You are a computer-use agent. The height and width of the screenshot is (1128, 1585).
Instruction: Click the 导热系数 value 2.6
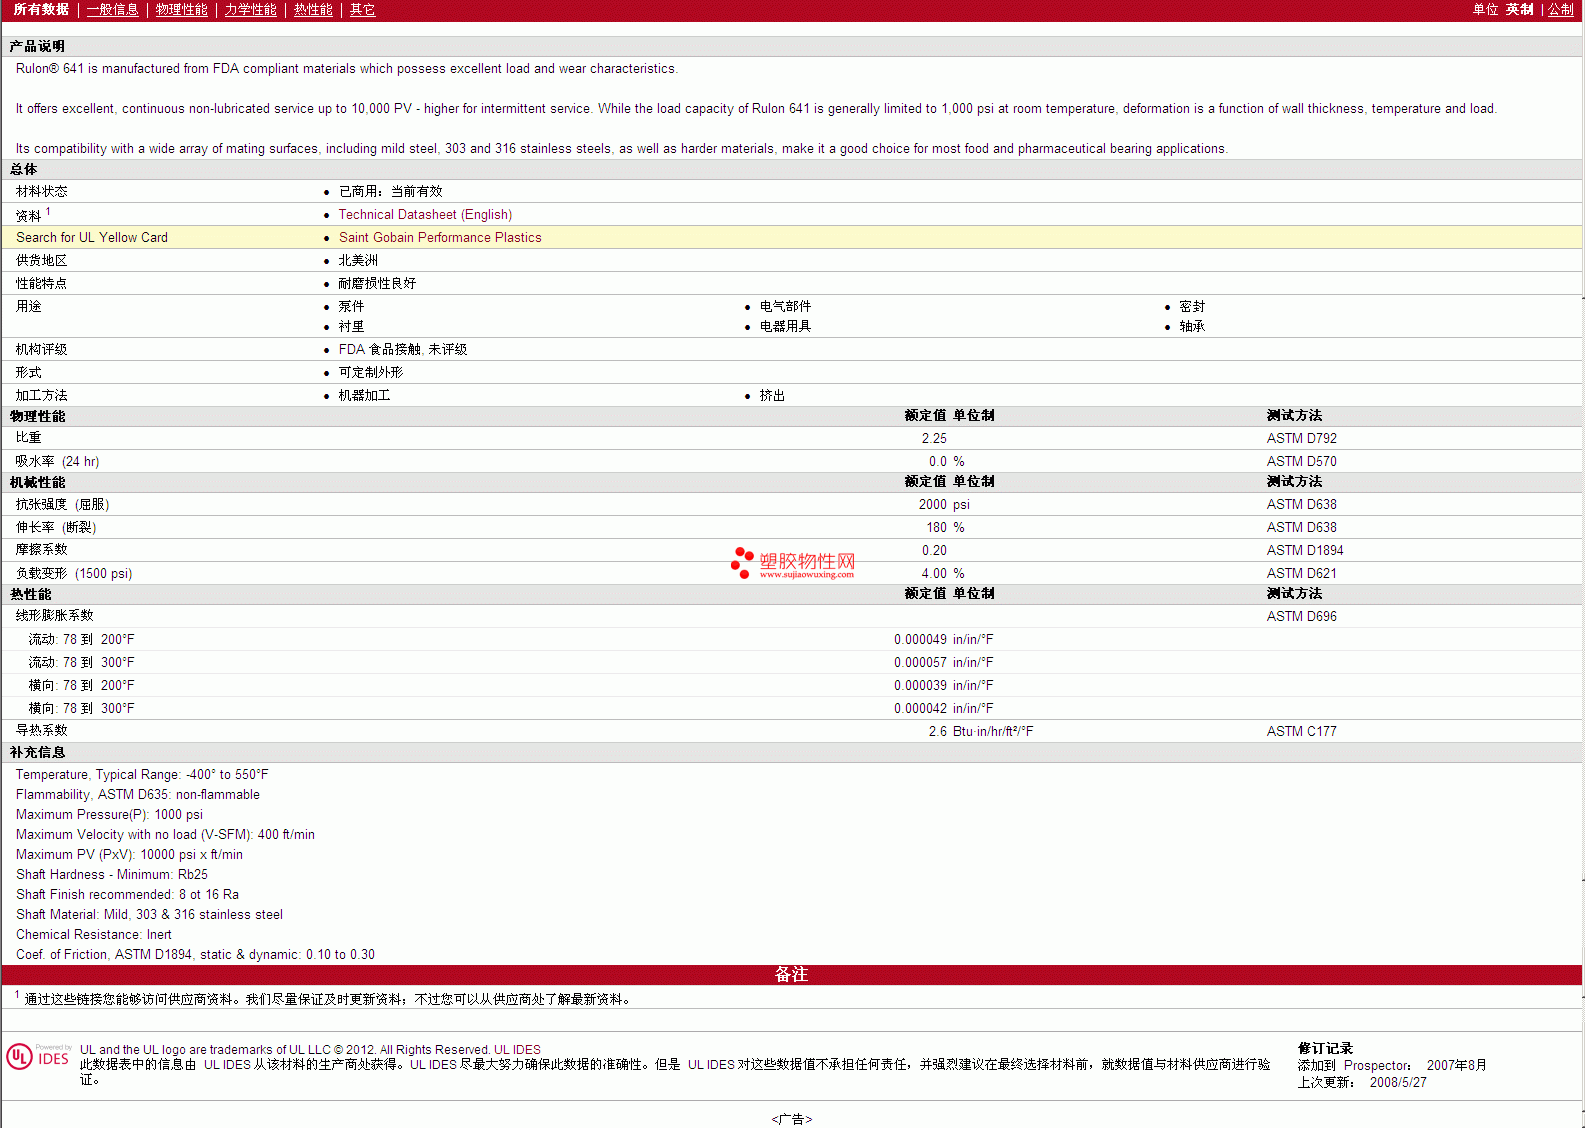(937, 731)
